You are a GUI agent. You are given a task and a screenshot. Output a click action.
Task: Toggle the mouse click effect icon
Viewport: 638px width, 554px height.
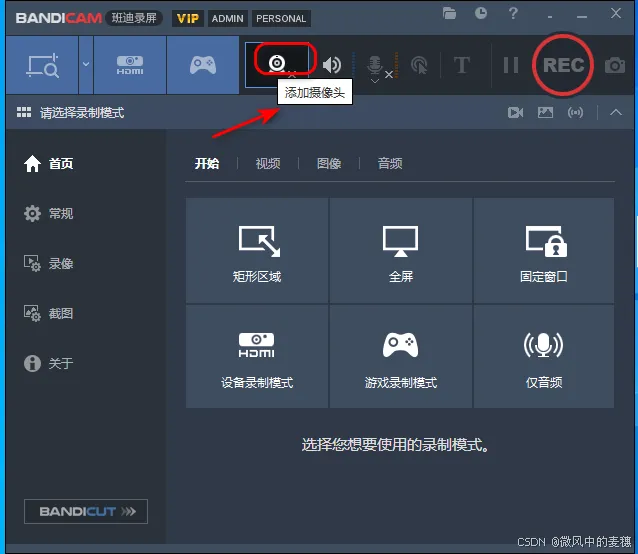pyautogui.click(x=419, y=65)
